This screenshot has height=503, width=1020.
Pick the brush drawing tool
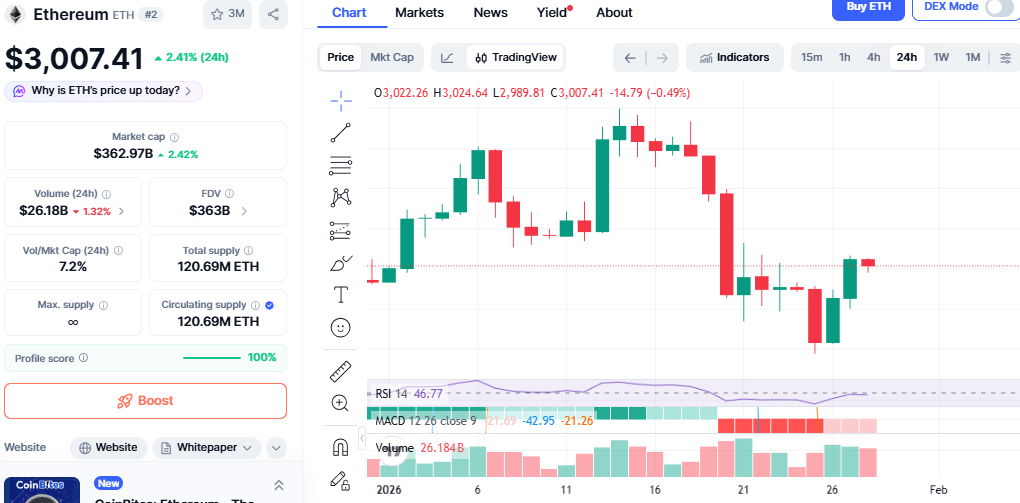point(341,264)
